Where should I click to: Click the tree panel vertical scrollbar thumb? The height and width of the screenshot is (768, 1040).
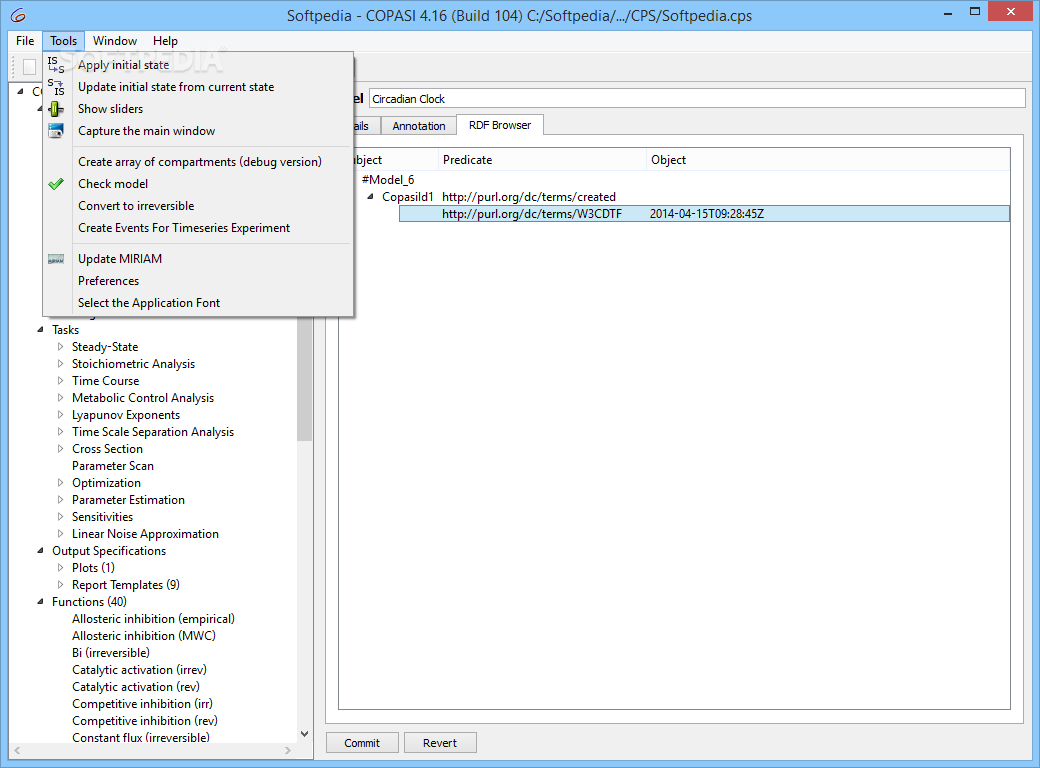point(304,378)
